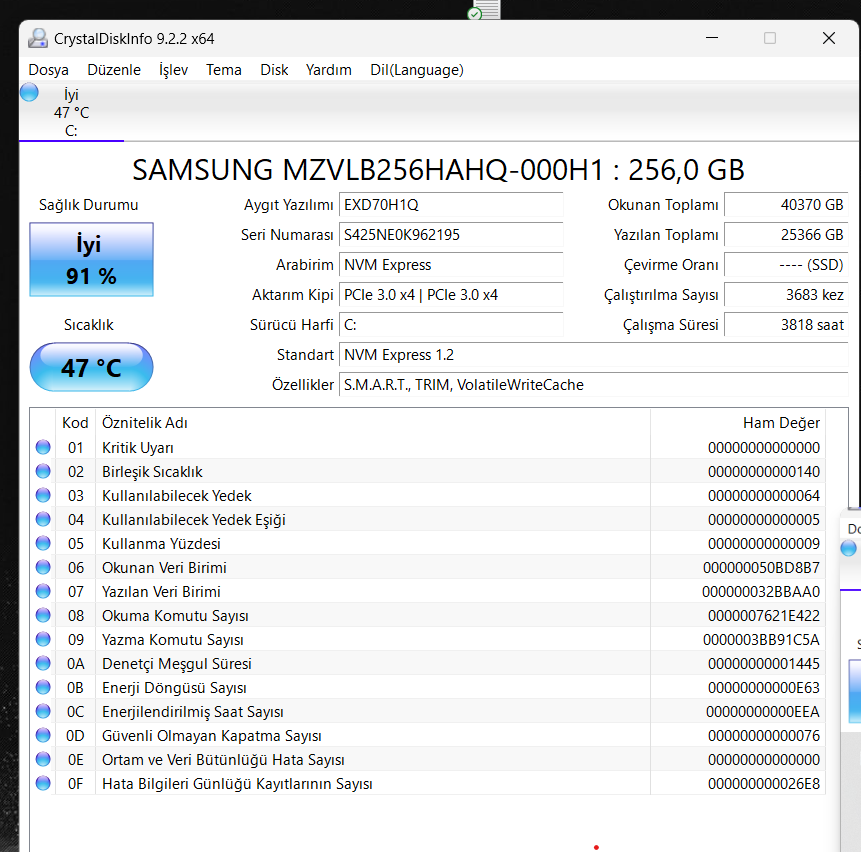Screen dimensions: 861x852
Task: Click the status orb for Kullanılabilecek Yedek Eşiği
Action: (43, 519)
